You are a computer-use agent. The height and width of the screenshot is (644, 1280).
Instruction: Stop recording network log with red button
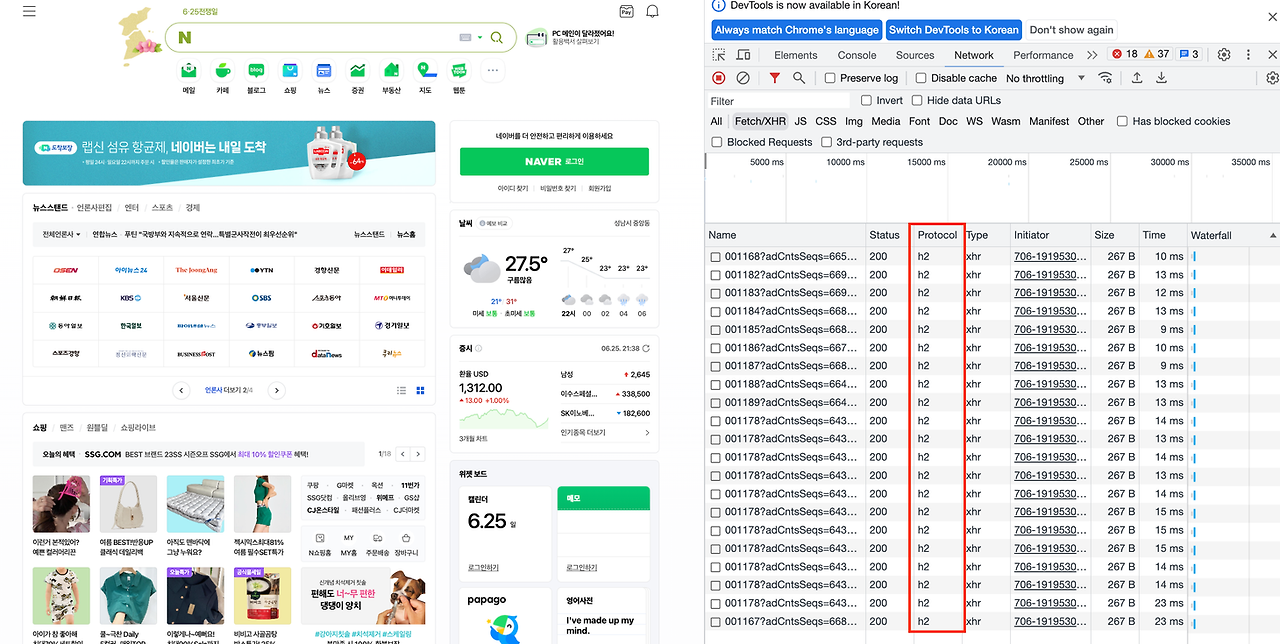tap(719, 78)
